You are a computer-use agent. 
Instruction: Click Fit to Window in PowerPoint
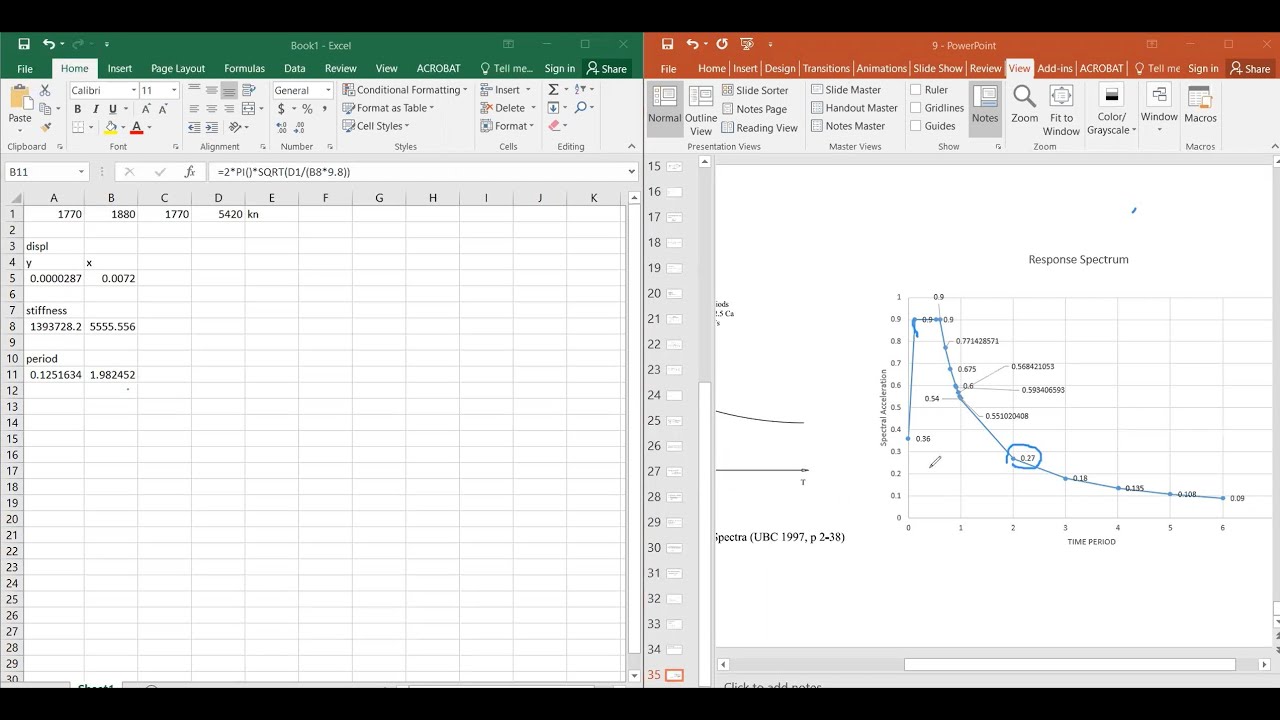(x=1061, y=109)
